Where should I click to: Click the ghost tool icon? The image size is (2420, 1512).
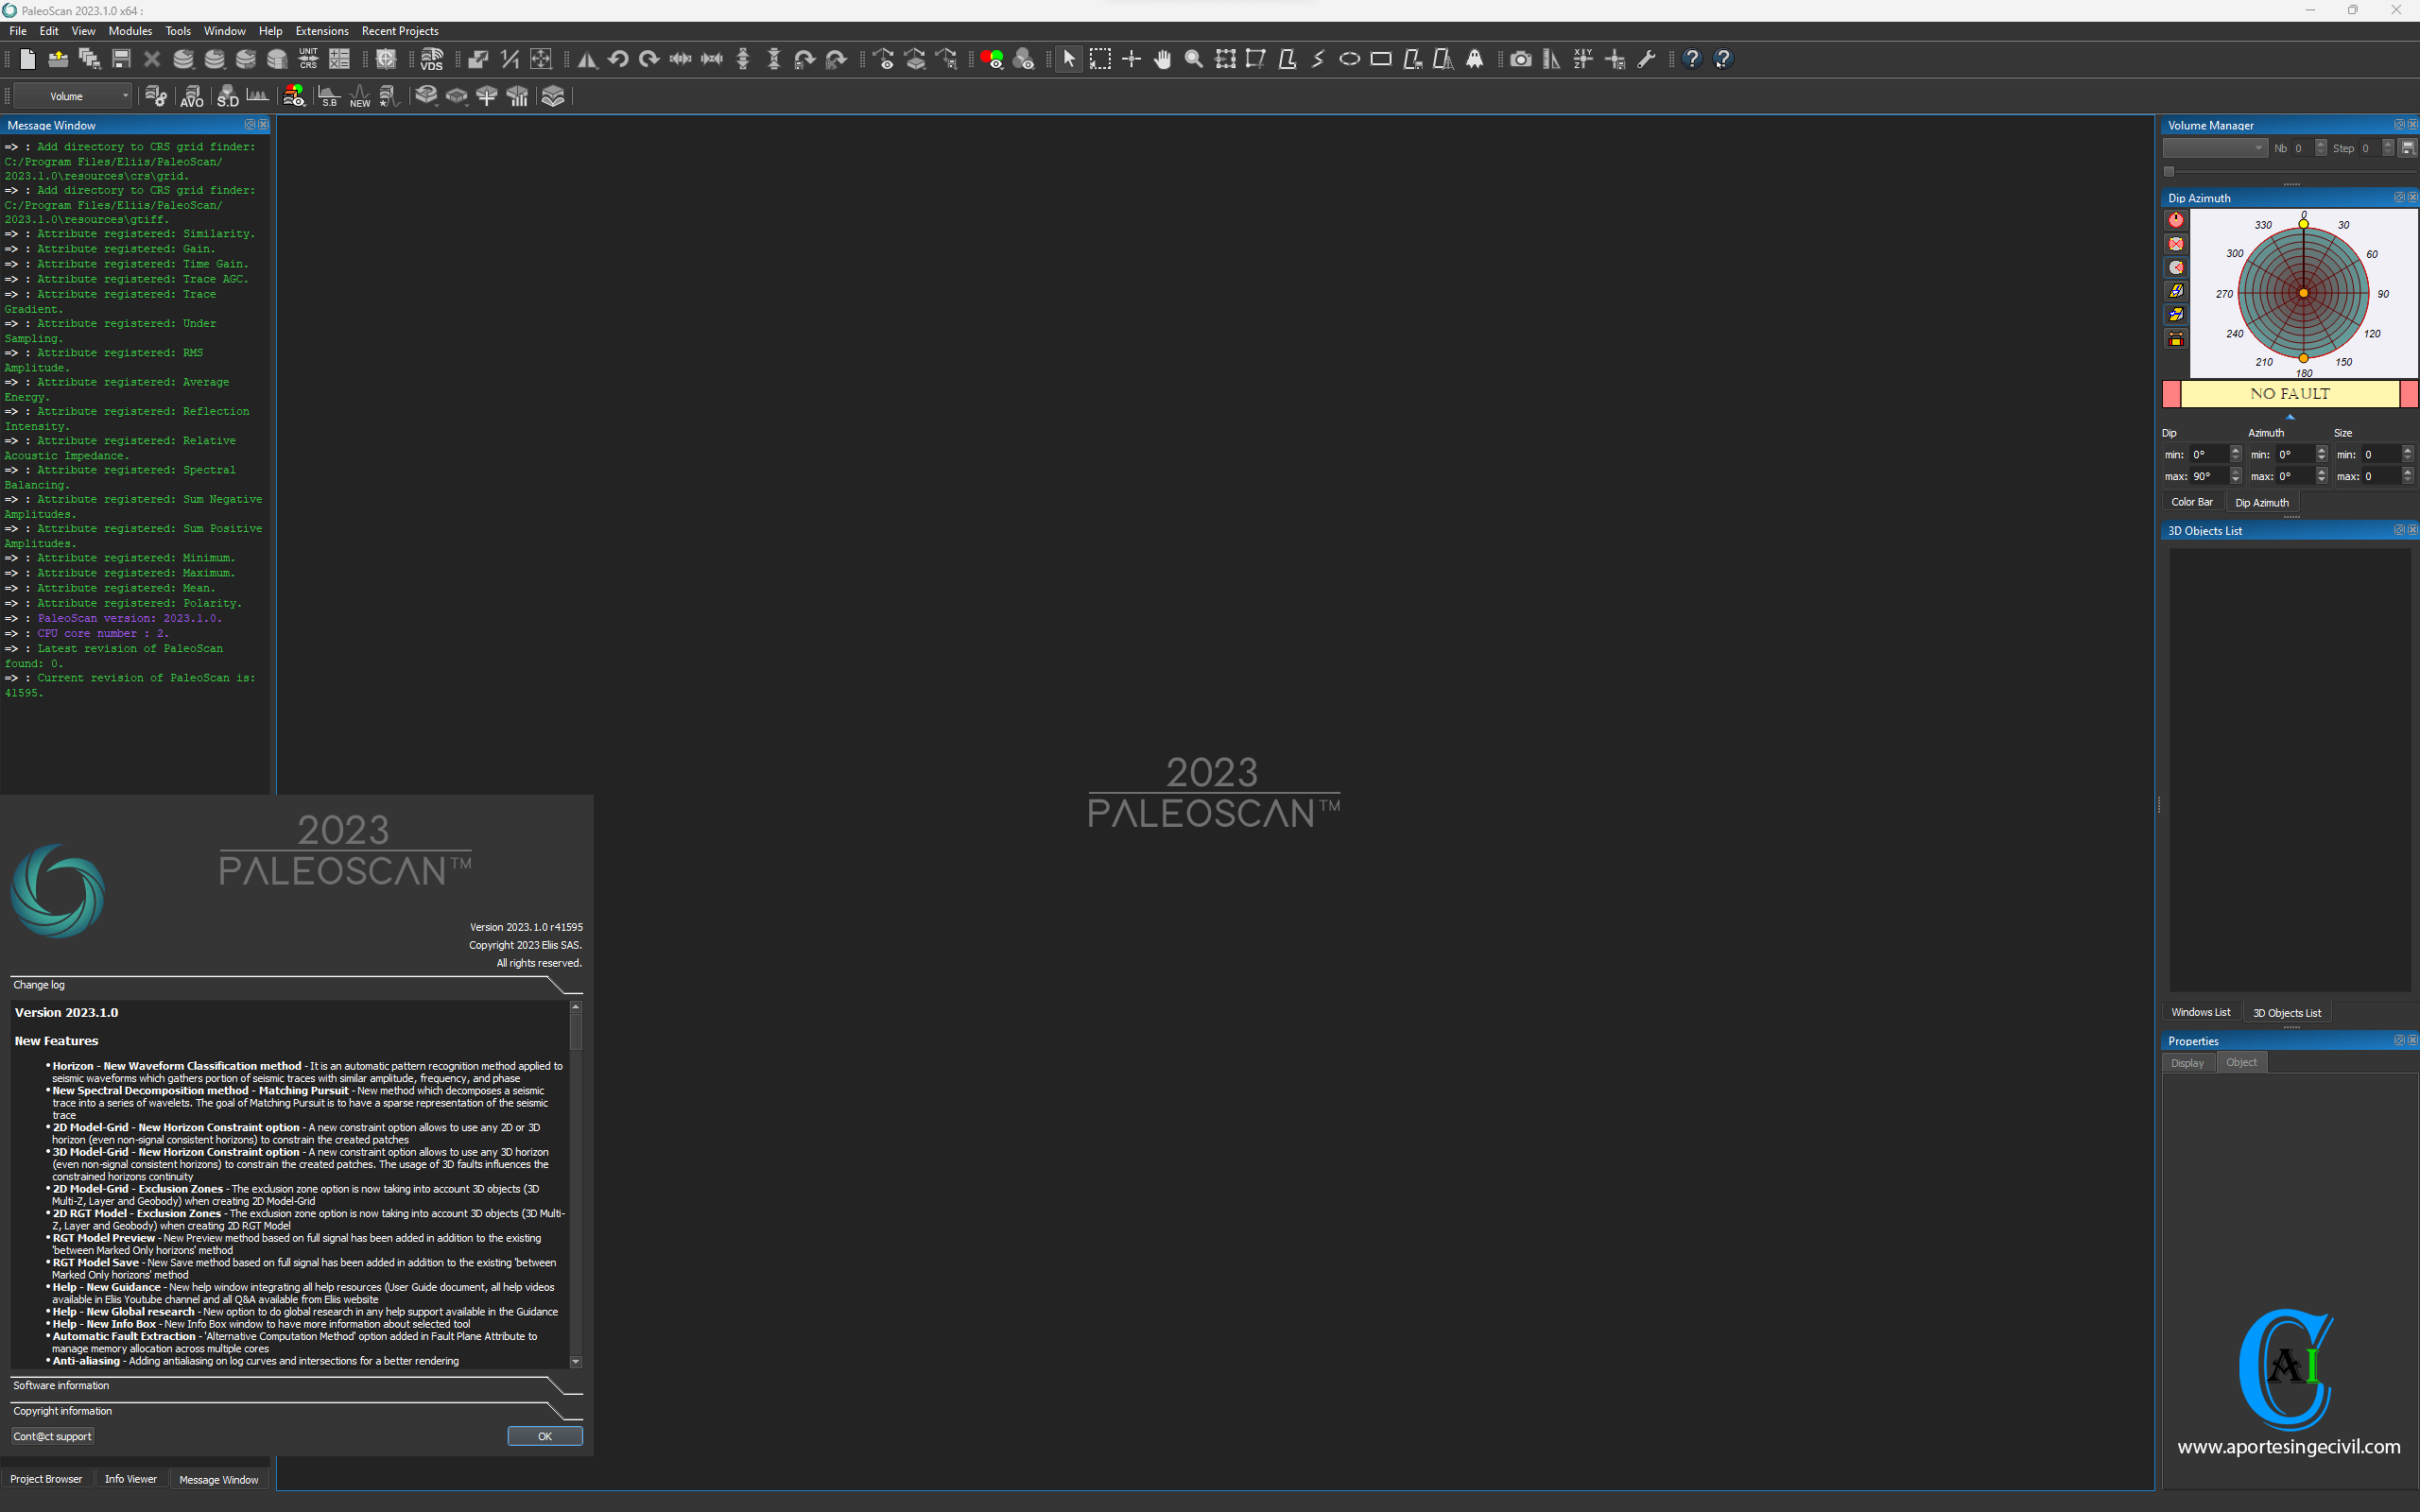[x=1474, y=60]
